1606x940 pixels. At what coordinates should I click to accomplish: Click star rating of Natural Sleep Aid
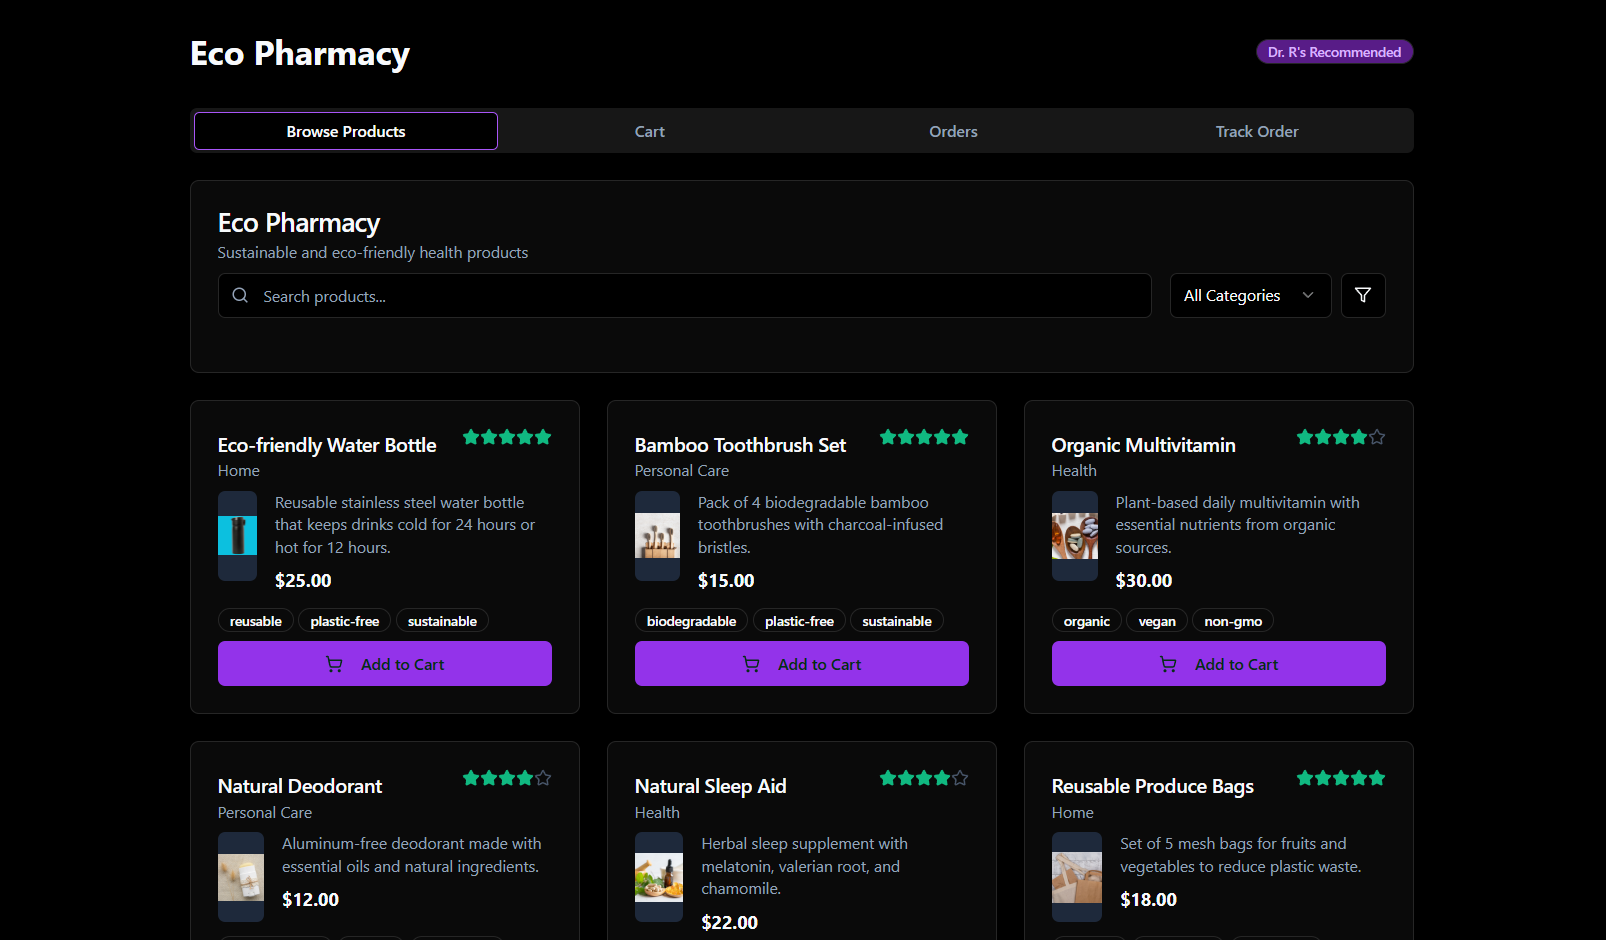(x=924, y=778)
